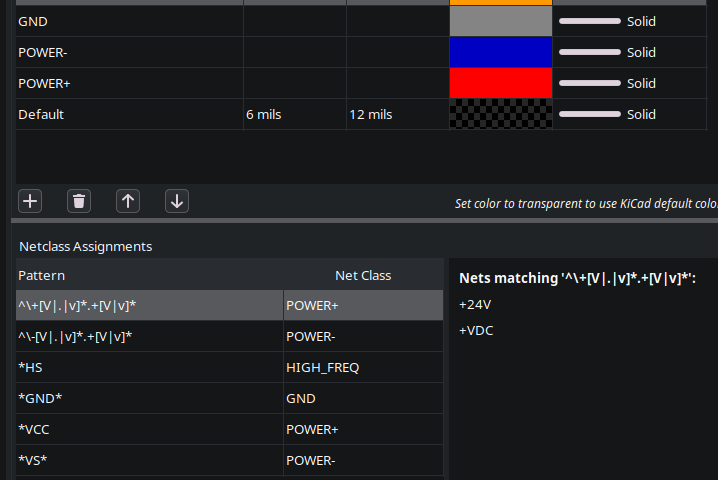The image size is (718, 480).
Task: Click the transparent Default color swatch
Action: [500, 114]
